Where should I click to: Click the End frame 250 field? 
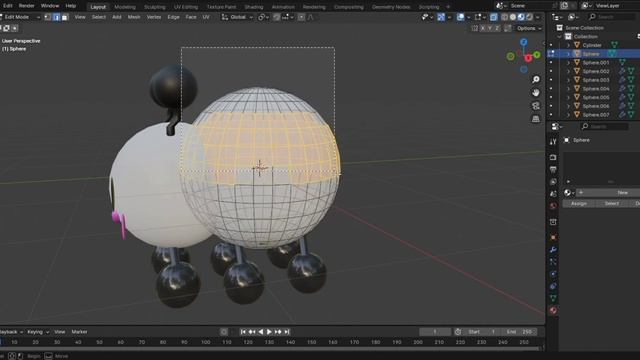pyautogui.click(x=519, y=332)
